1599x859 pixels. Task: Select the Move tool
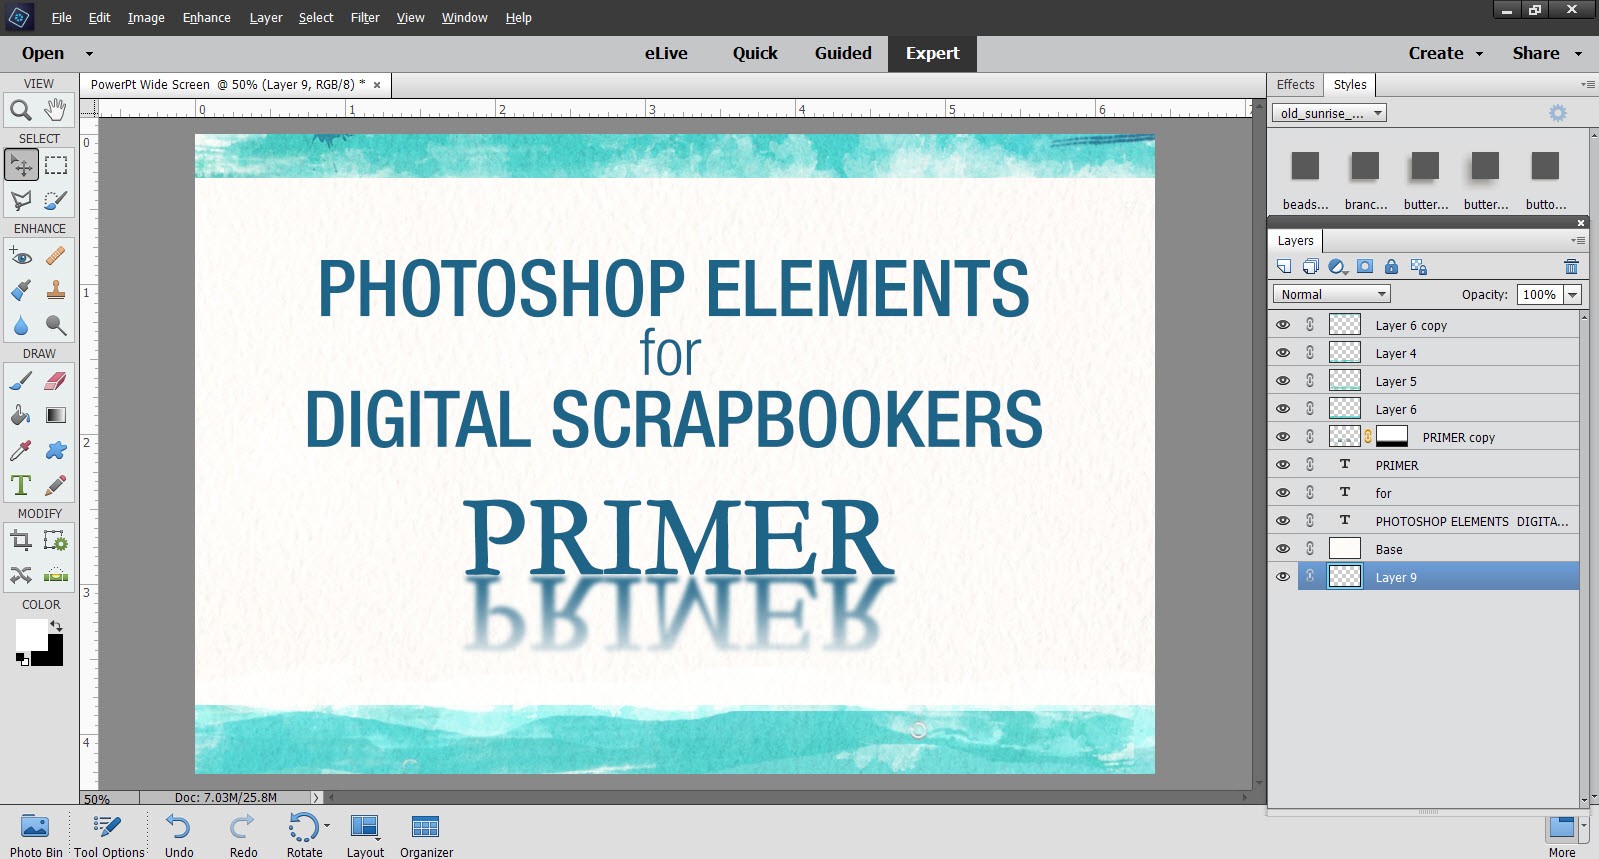coord(21,165)
